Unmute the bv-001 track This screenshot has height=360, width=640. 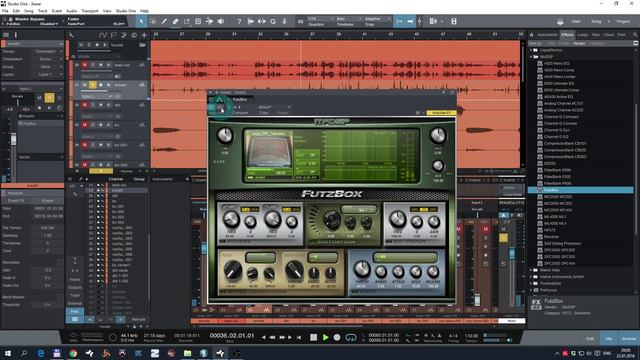point(84,145)
